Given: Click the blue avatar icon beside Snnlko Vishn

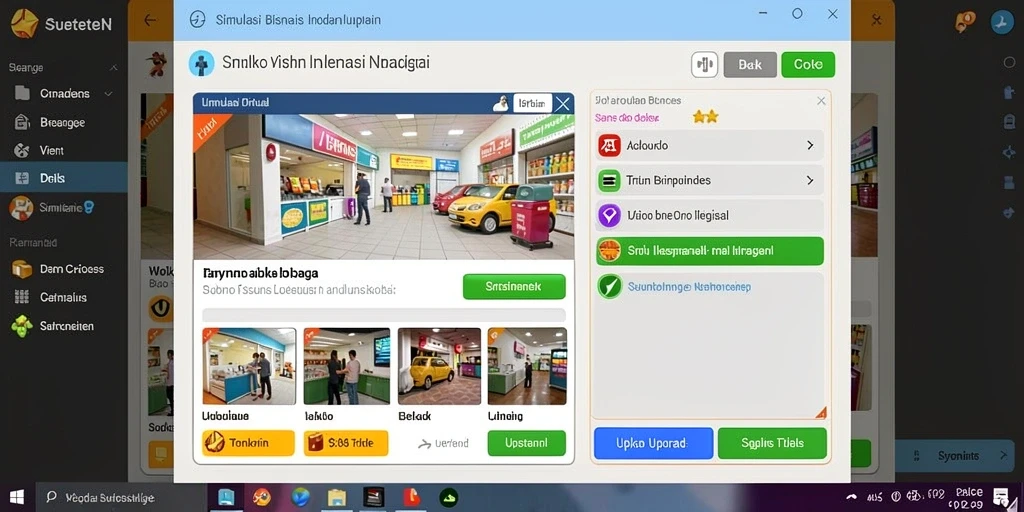Looking at the screenshot, I should click(201, 63).
